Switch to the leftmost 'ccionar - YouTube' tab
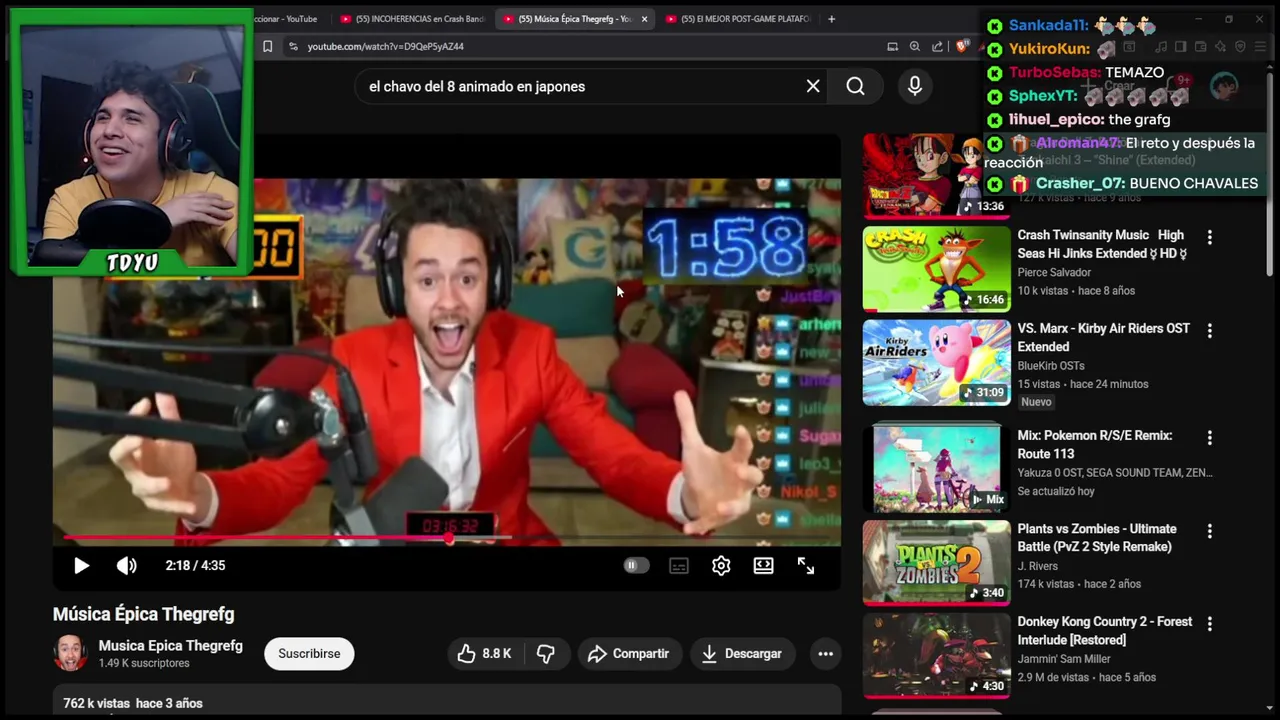The image size is (1280, 720). (x=287, y=19)
